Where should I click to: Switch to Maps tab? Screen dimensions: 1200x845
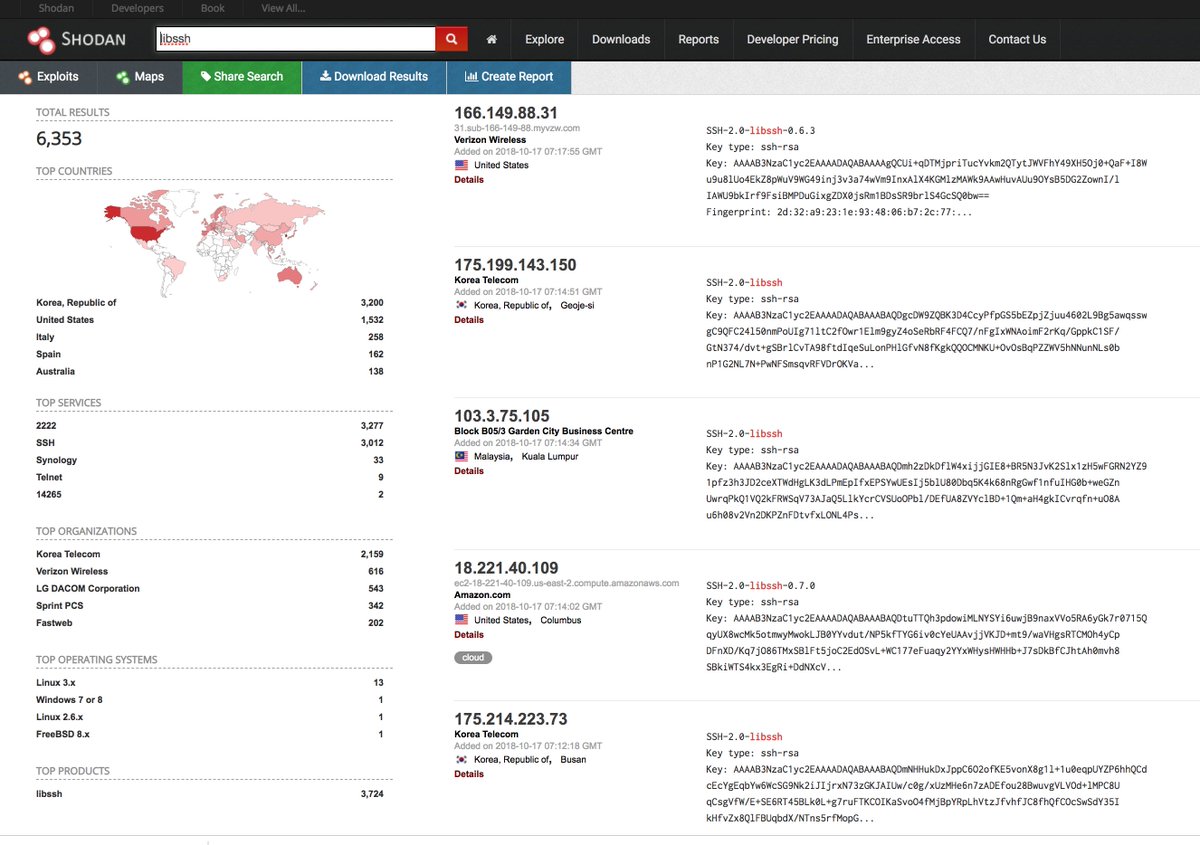pyautogui.click(x=140, y=77)
